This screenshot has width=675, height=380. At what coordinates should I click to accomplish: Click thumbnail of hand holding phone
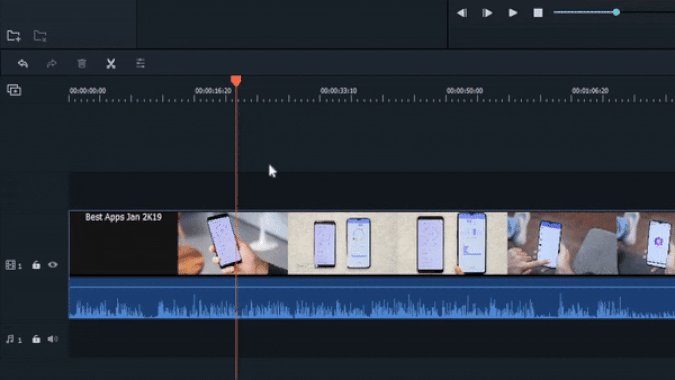(x=233, y=243)
